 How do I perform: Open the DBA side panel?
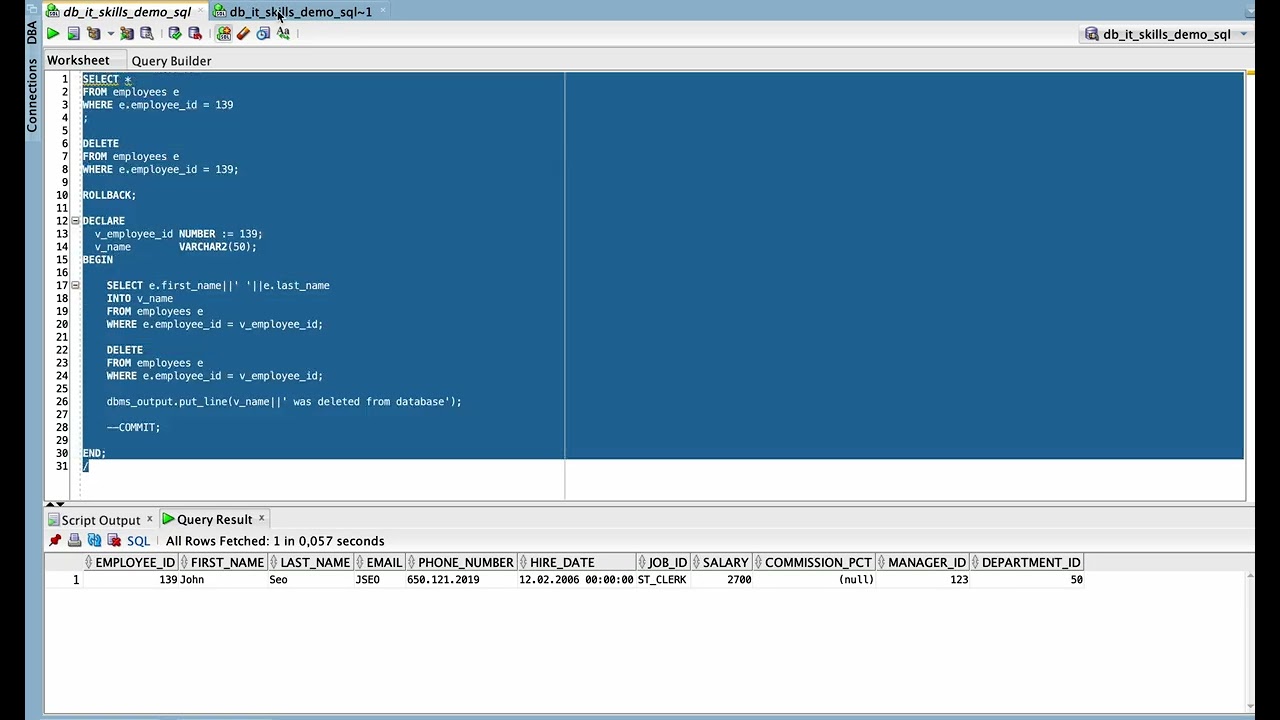pos(32,32)
